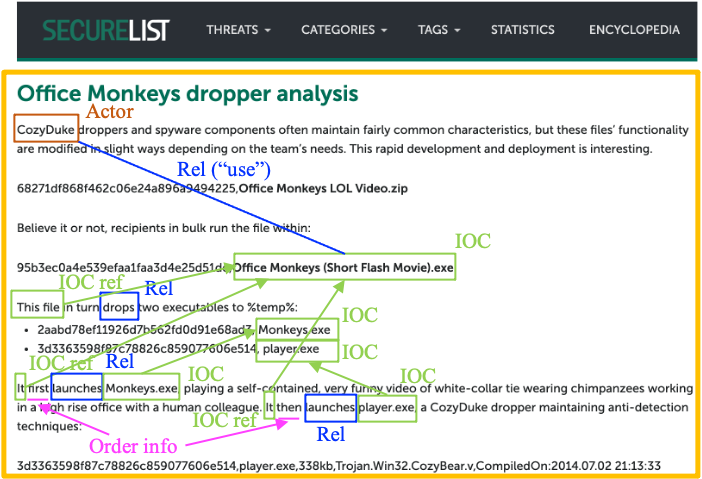Open the THREATS dropdown menu
This screenshot has height=479, width=702.
click(x=238, y=30)
